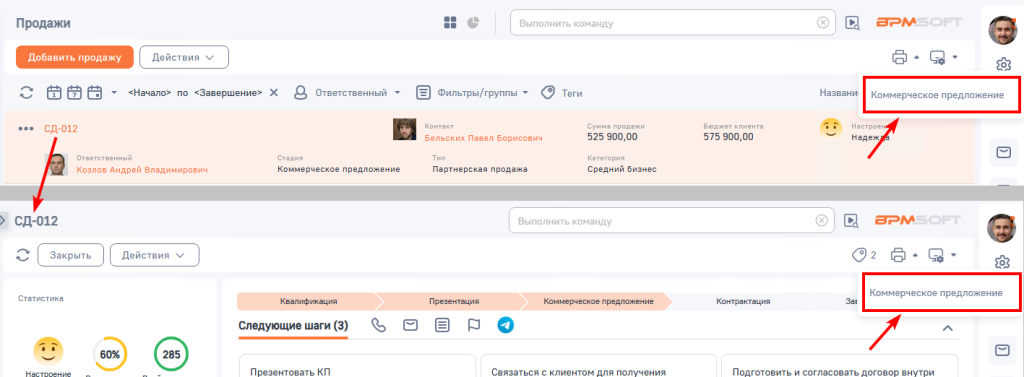Open the Telegram icon

click(505, 325)
